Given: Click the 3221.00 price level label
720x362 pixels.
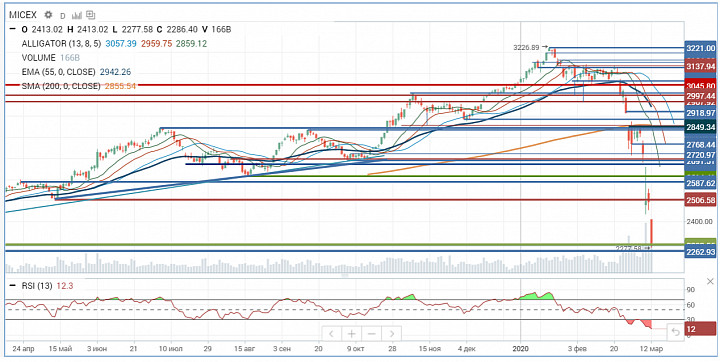Looking at the screenshot, I should [700, 48].
